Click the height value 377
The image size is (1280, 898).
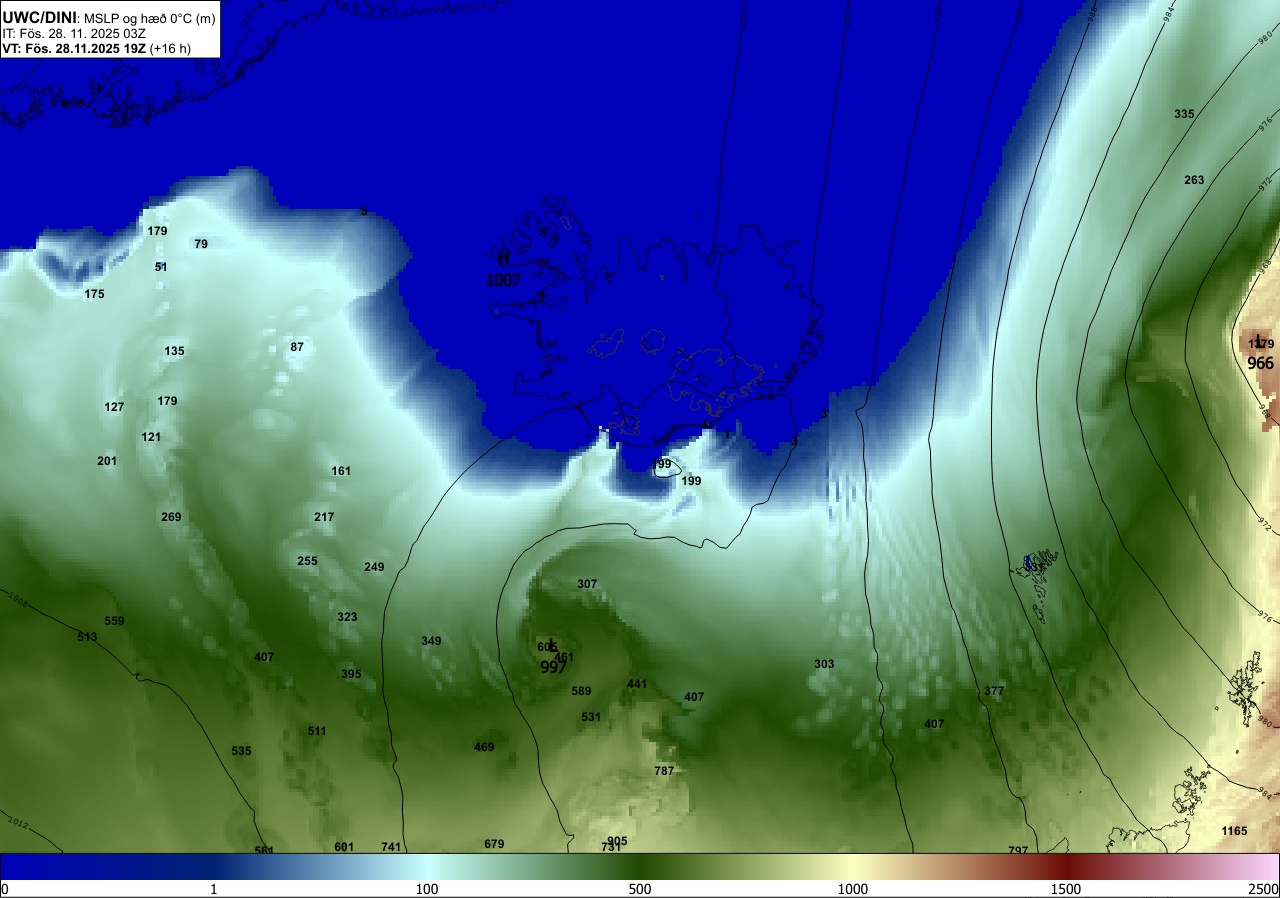(x=994, y=691)
